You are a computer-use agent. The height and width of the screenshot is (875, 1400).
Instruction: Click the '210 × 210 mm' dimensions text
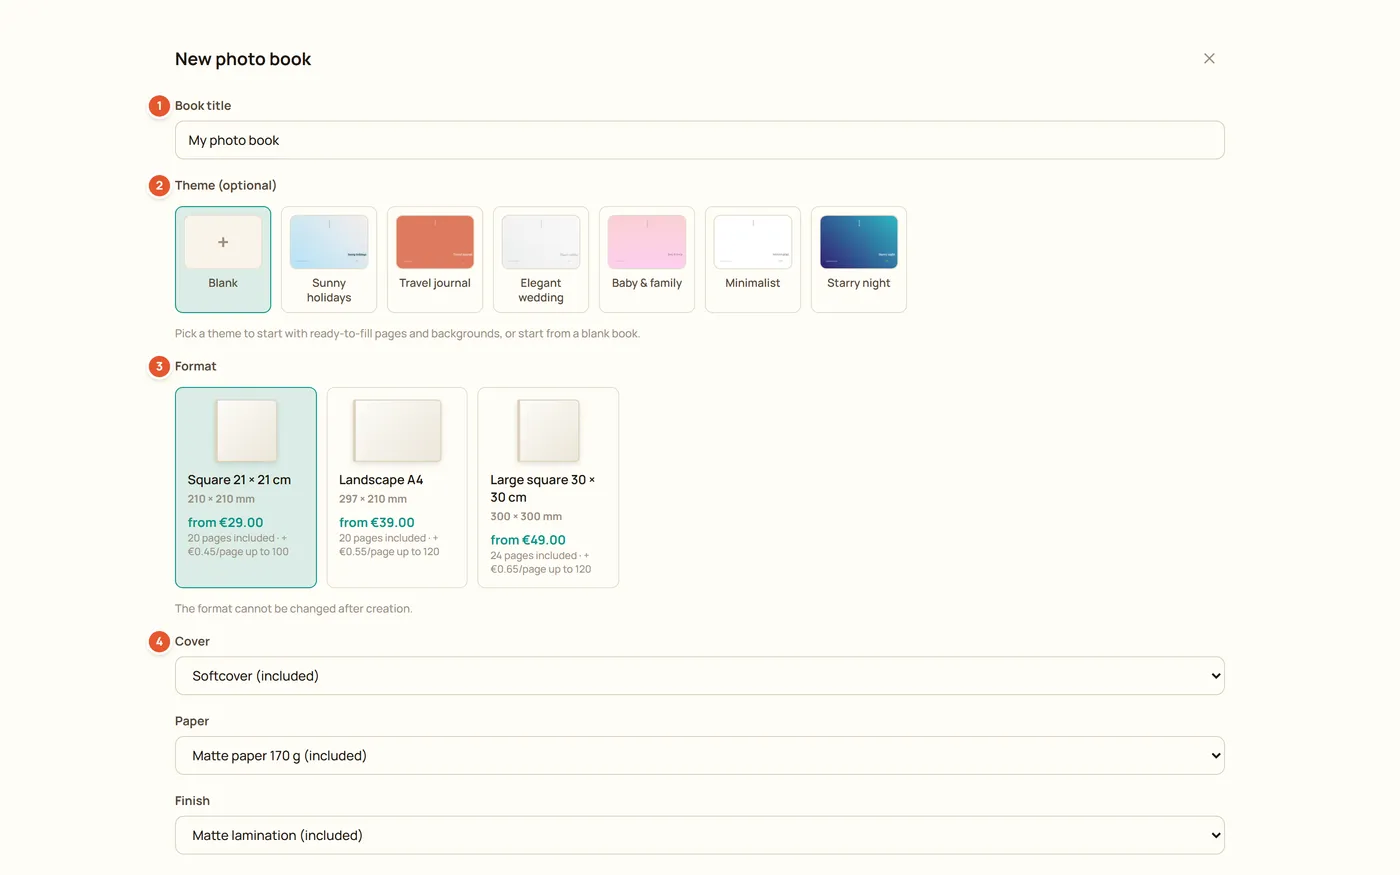221,499
